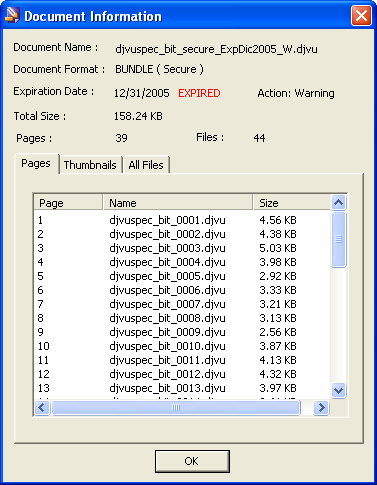Sort list by Name column header

click(x=178, y=203)
